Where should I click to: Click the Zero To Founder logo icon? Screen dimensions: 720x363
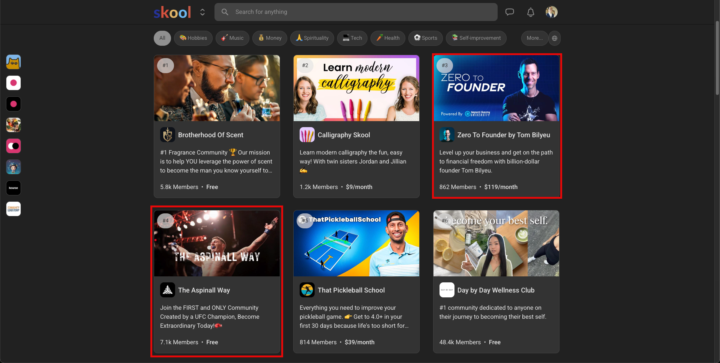[x=446, y=135]
